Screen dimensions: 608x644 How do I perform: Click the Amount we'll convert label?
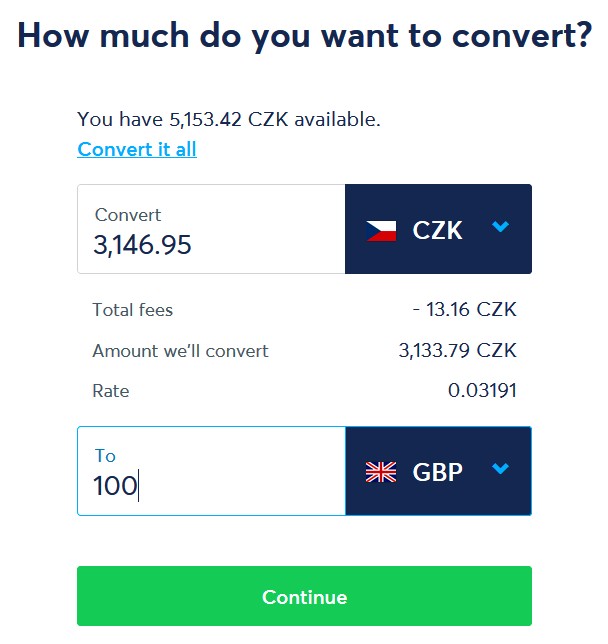click(180, 351)
